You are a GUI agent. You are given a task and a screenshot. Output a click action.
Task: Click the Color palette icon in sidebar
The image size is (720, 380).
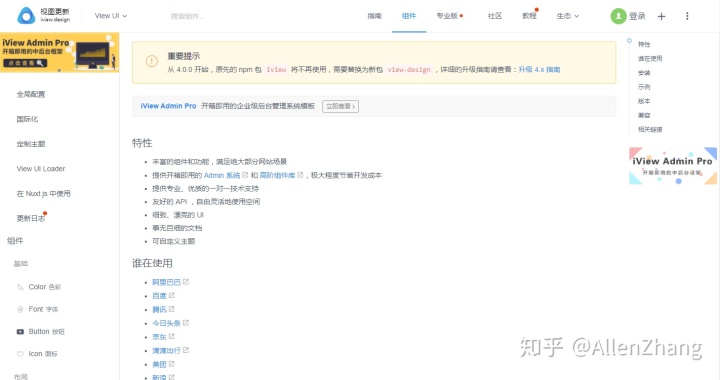[20, 287]
